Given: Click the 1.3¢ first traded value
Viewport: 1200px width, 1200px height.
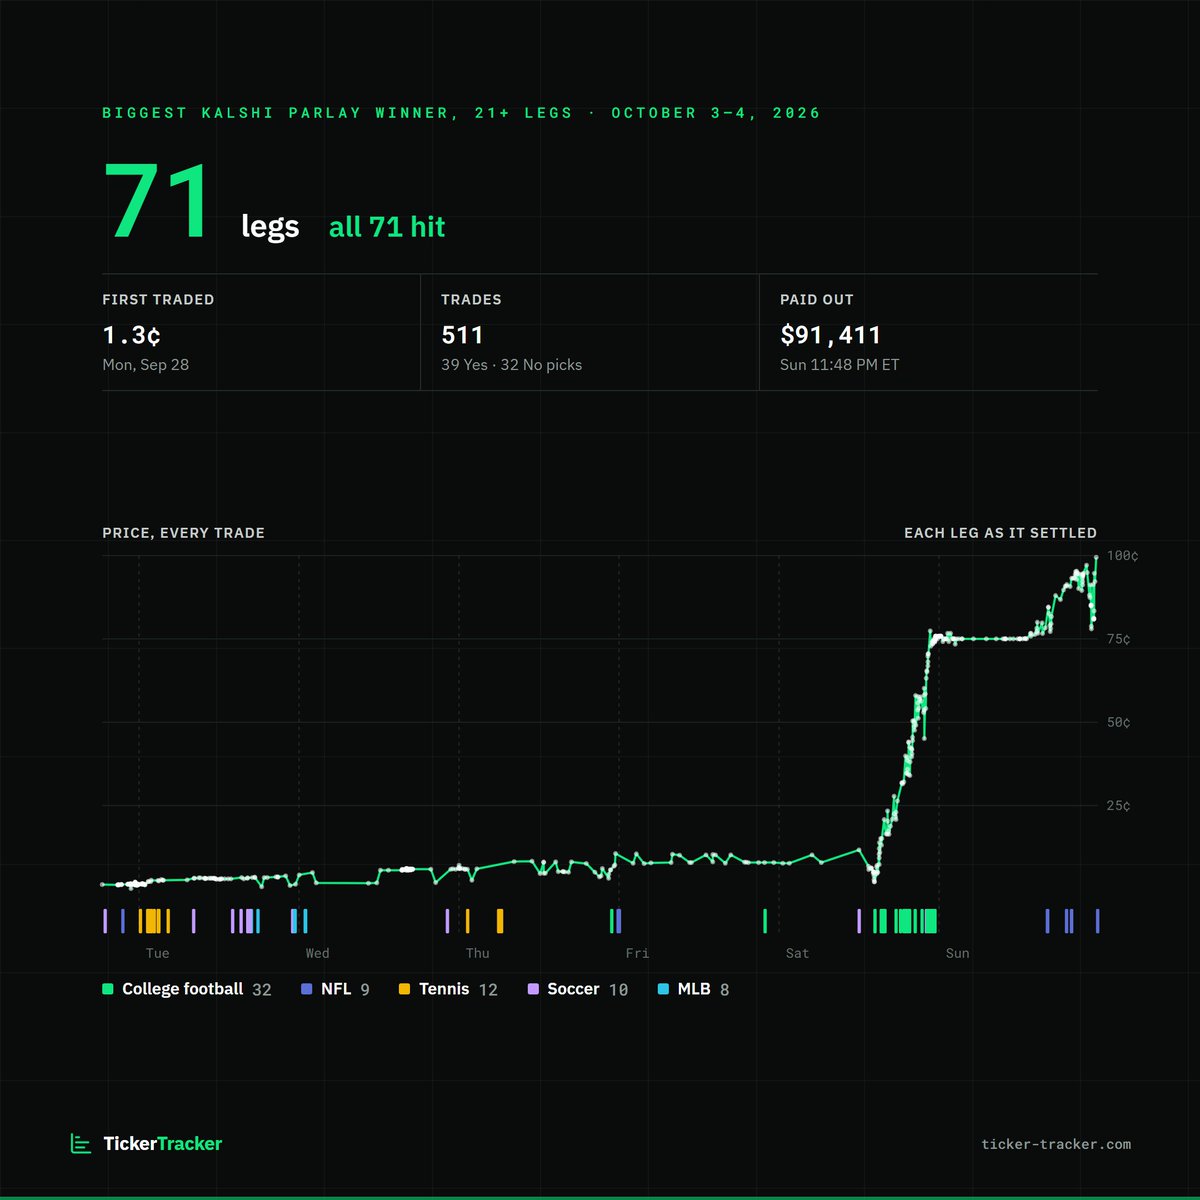Looking at the screenshot, I should [x=131, y=334].
